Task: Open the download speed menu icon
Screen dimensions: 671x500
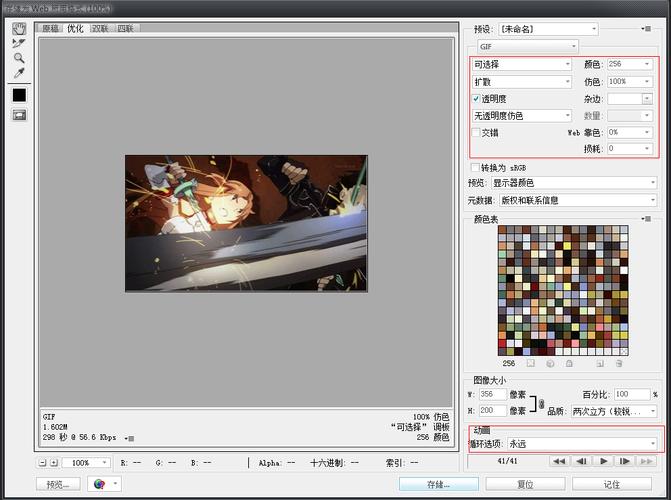Action: 130,438
